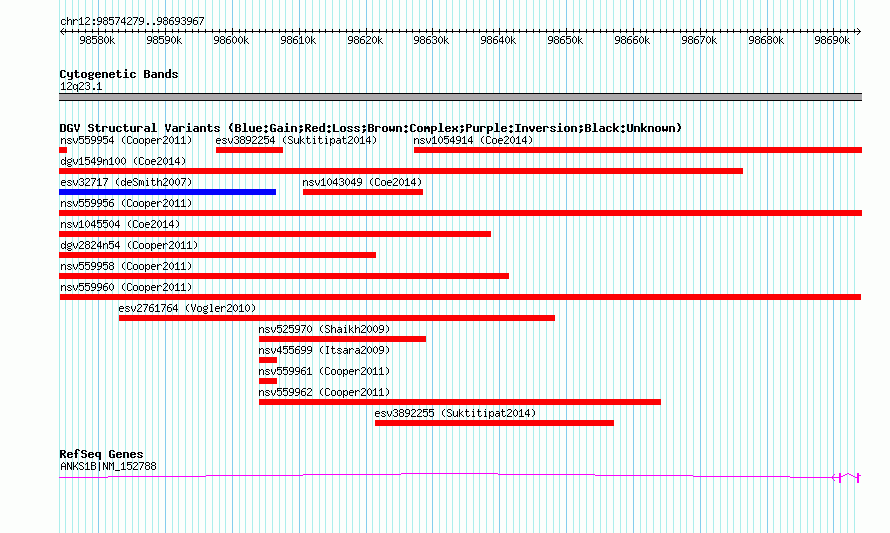Select the gray 12q23.1 cytogenetic band bar
Screen dimensions: 890x533
click(x=460, y=97)
